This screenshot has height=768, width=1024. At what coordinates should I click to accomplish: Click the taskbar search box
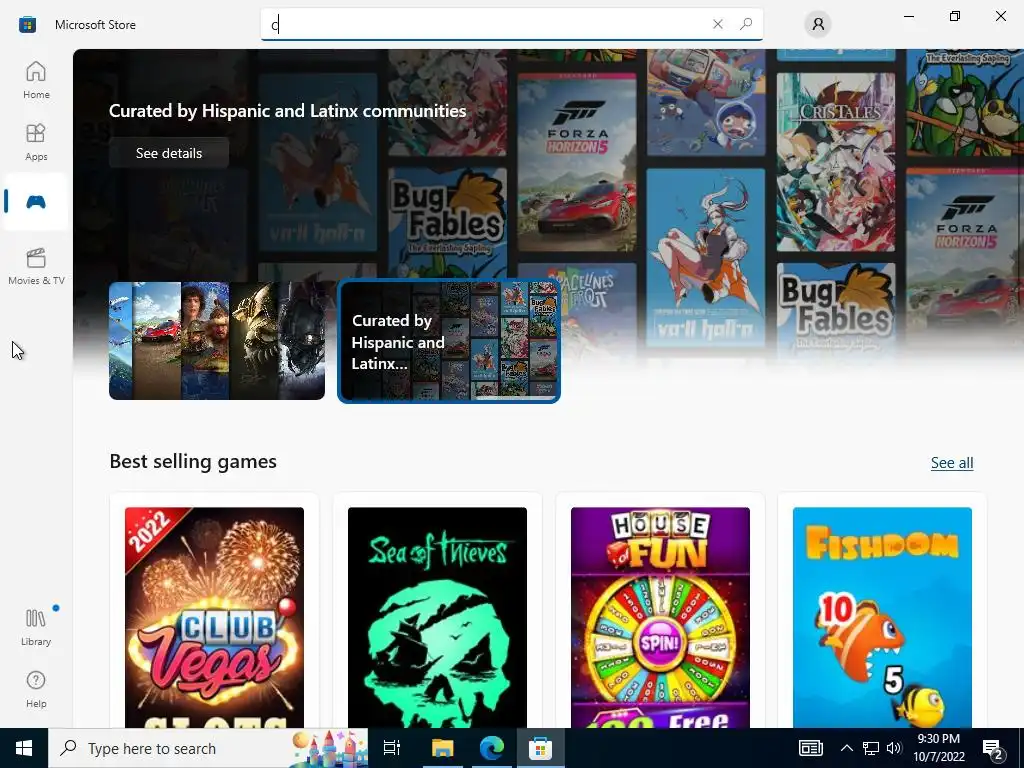coord(208,748)
